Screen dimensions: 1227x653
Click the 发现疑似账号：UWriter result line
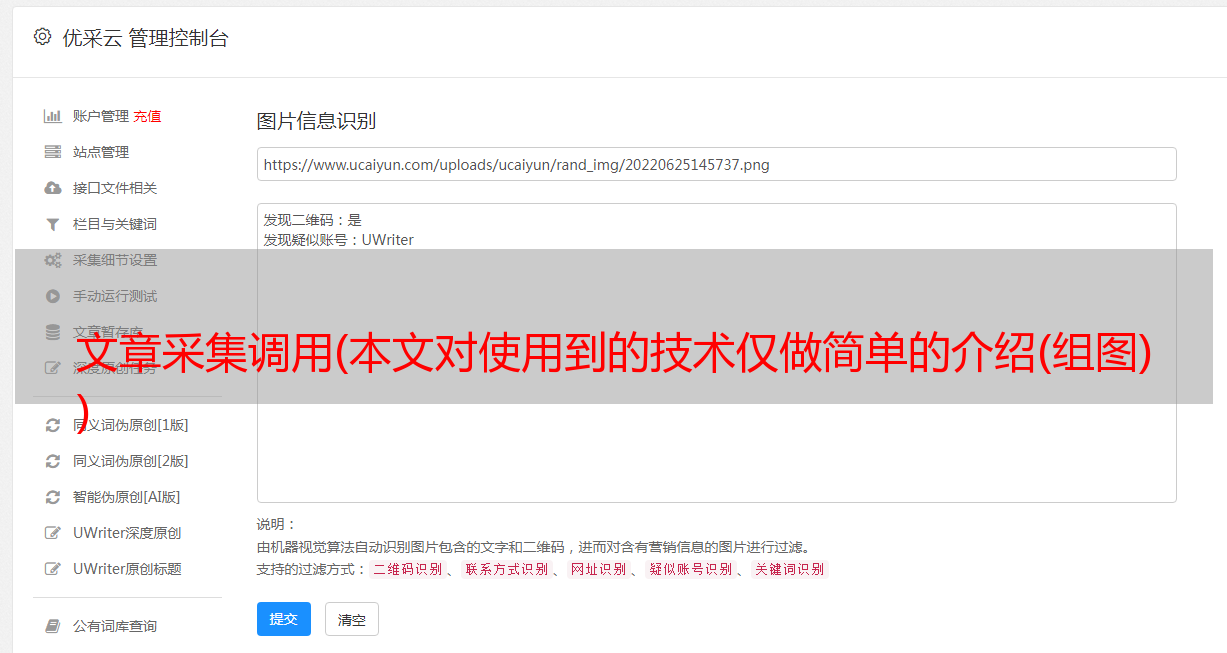[338, 240]
